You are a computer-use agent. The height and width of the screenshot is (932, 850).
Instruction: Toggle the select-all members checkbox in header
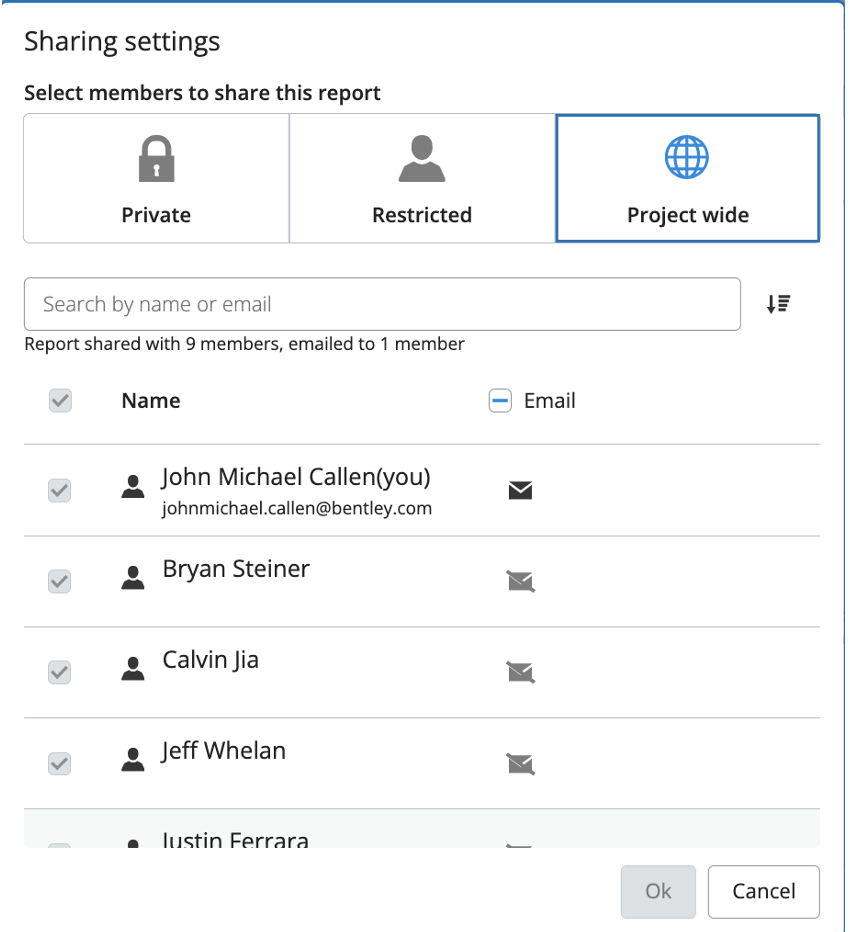61,401
